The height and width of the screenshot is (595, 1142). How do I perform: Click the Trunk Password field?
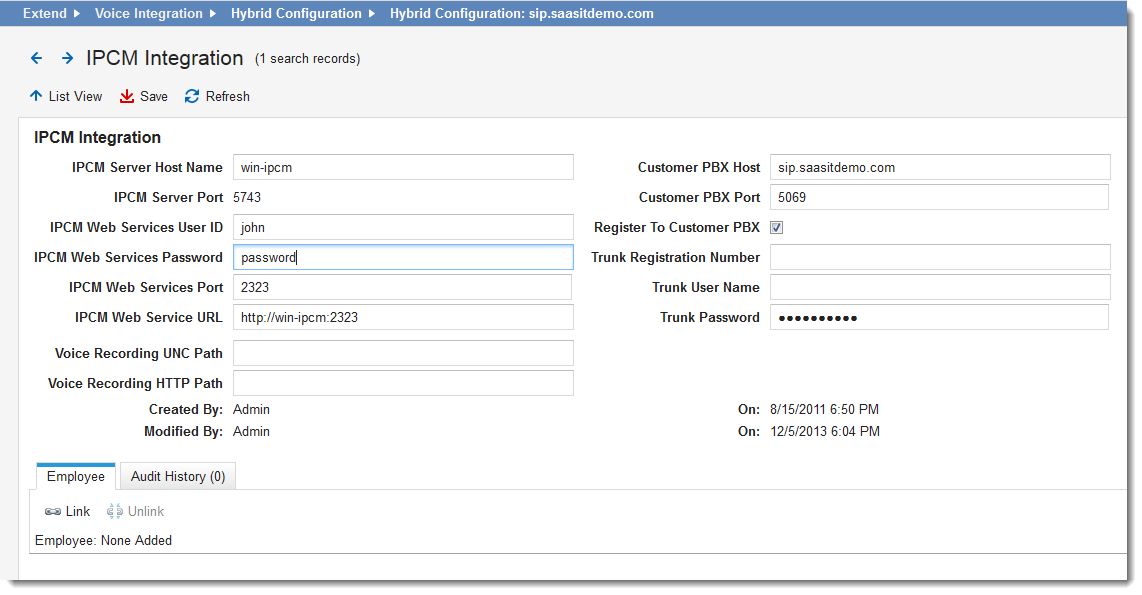tap(939, 318)
